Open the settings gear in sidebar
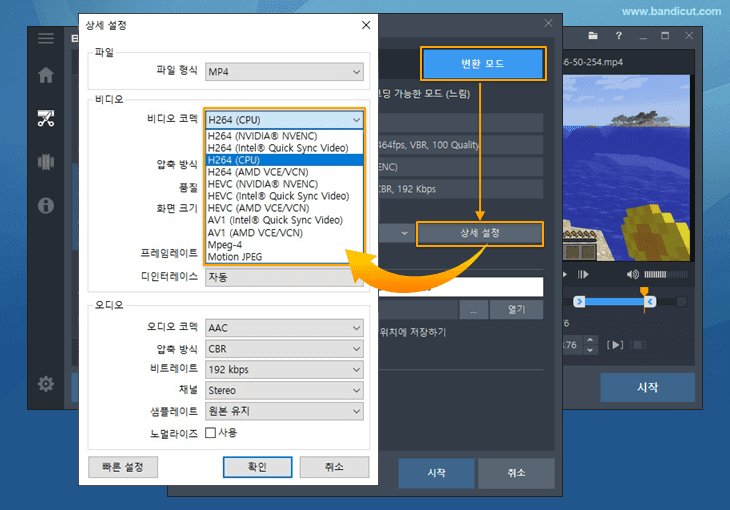The width and height of the screenshot is (730, 510). click(46, 384)
